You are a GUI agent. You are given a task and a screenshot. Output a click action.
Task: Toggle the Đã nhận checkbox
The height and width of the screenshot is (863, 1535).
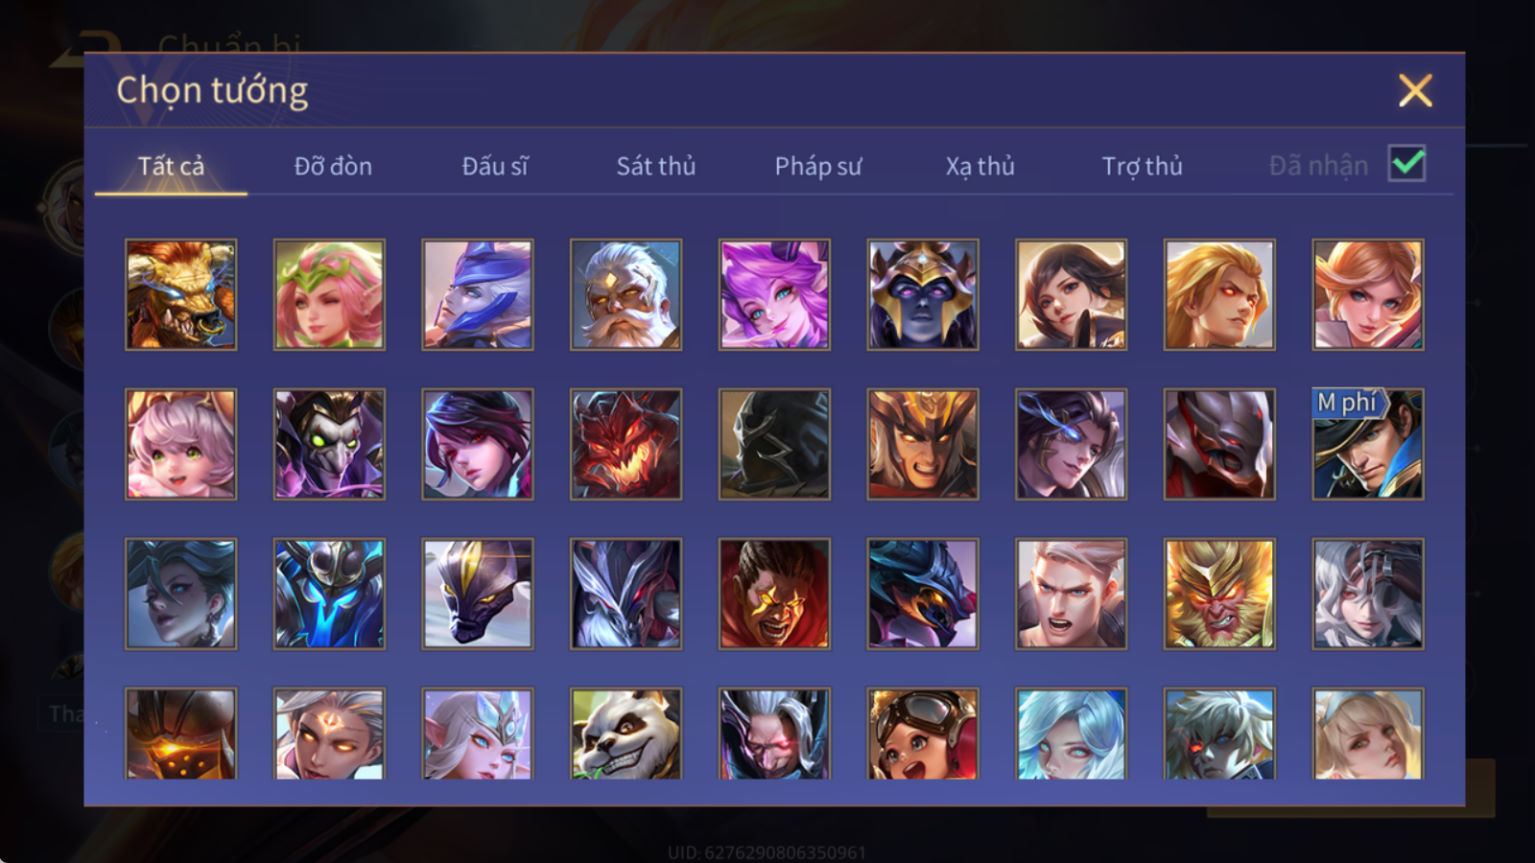click(x=1407, y=163)
